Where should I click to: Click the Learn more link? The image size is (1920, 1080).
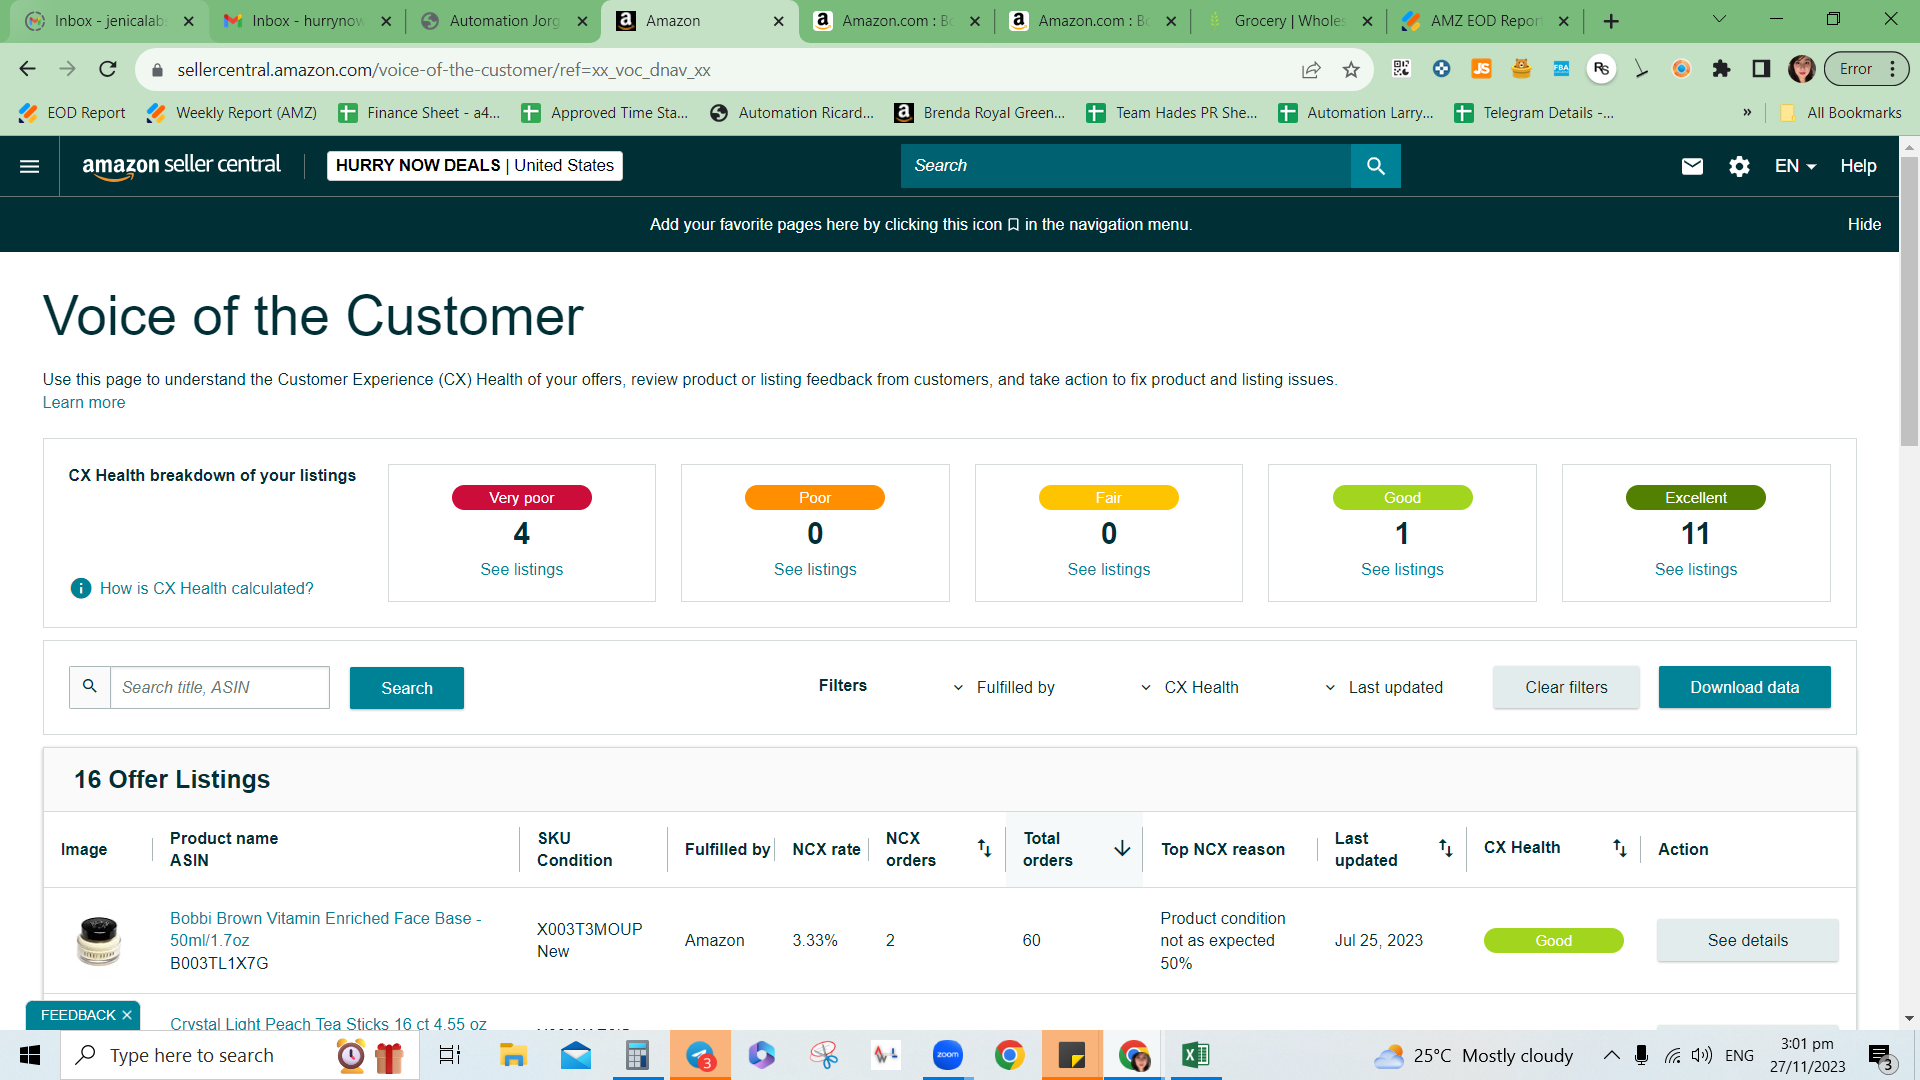(x=84, y=402)
